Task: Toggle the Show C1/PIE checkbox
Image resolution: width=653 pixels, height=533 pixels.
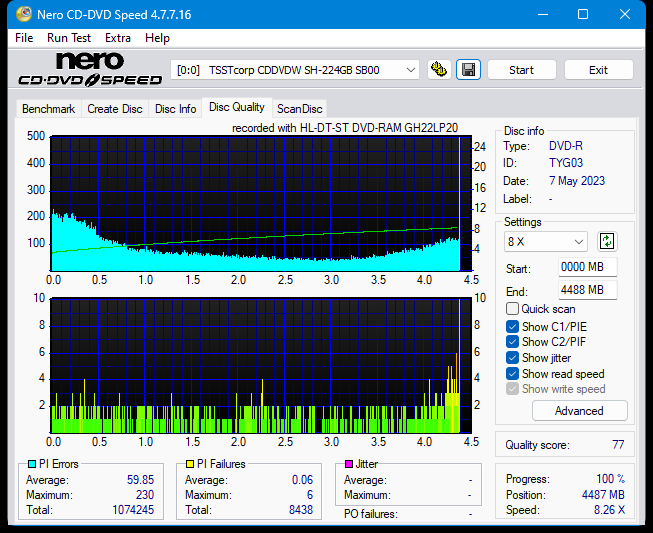Action: [513, 326]
